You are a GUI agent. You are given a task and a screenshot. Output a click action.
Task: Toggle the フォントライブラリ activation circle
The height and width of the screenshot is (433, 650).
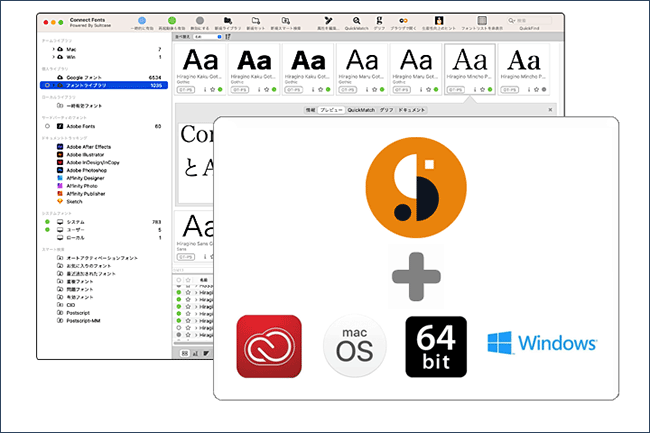[47, 85]
